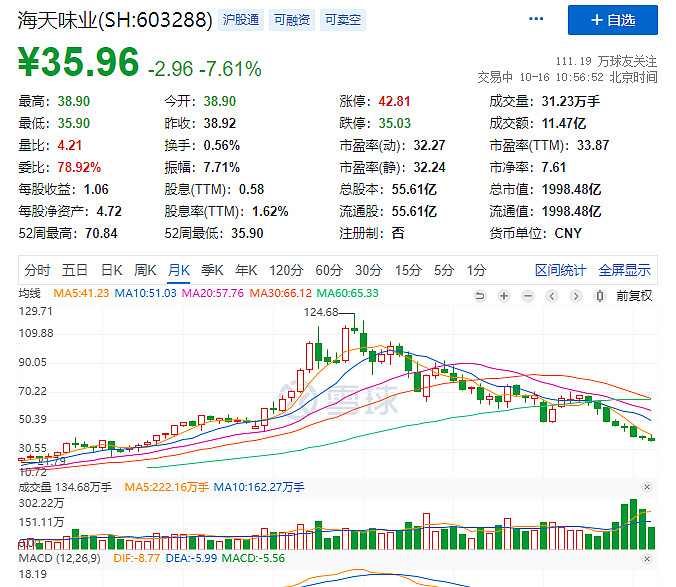
Task: Click the DIF:-8.77 indicator value
Action: tap(137, 558)
